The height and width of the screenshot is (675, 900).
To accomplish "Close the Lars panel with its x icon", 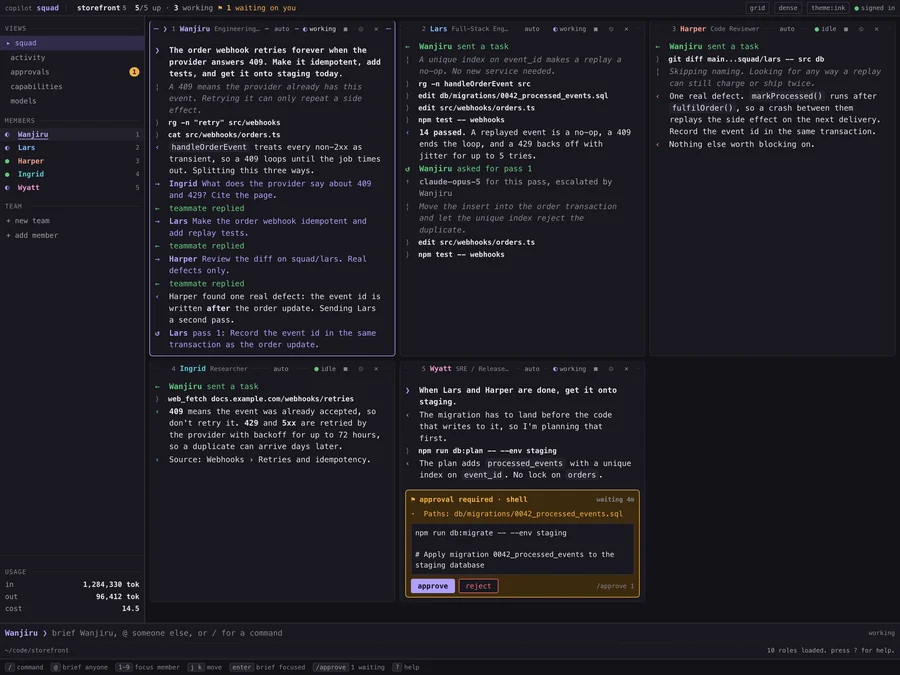I will click(x=626, y=29).
